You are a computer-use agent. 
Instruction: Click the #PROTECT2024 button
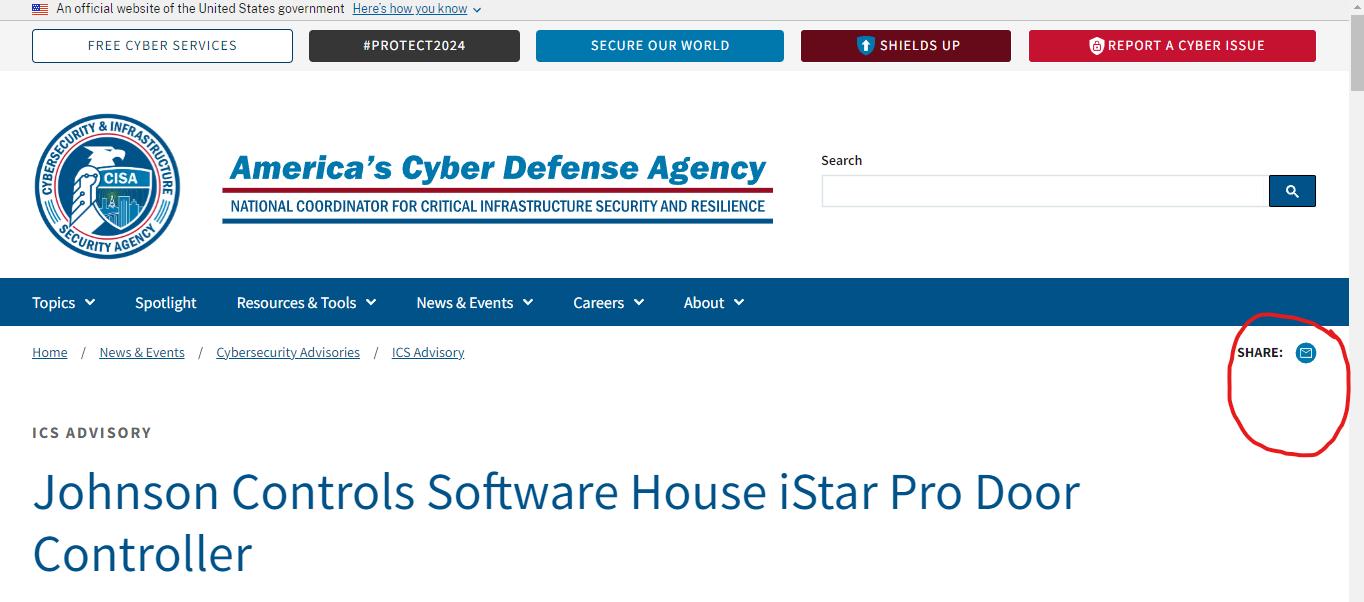pyautogui.click(x=414, y=45)
